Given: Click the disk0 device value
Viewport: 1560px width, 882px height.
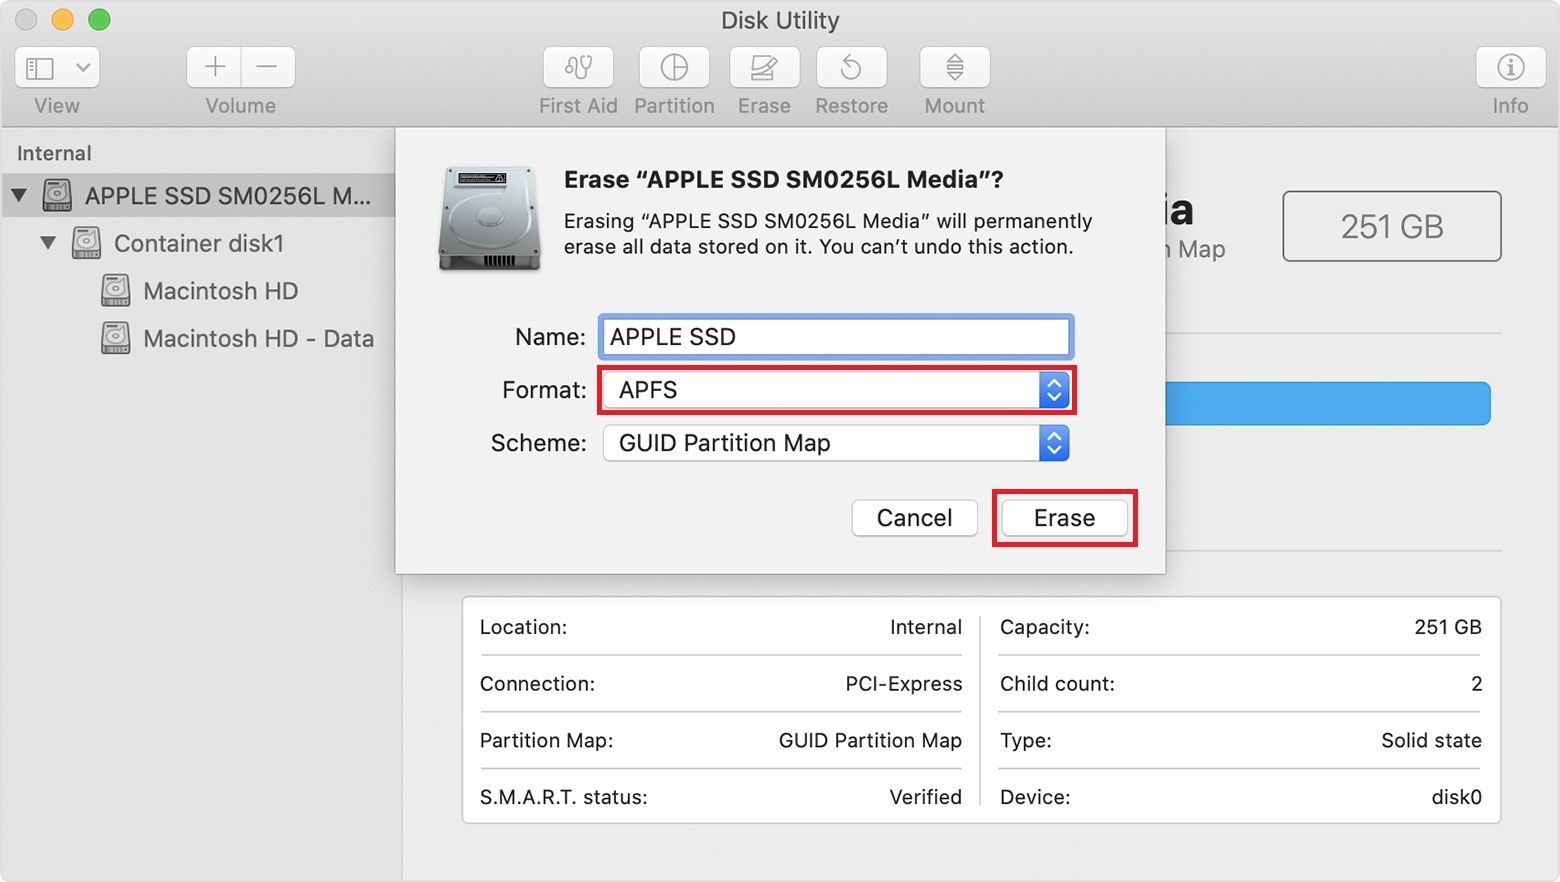Looking at the screenshot, I should [1456, 797].
